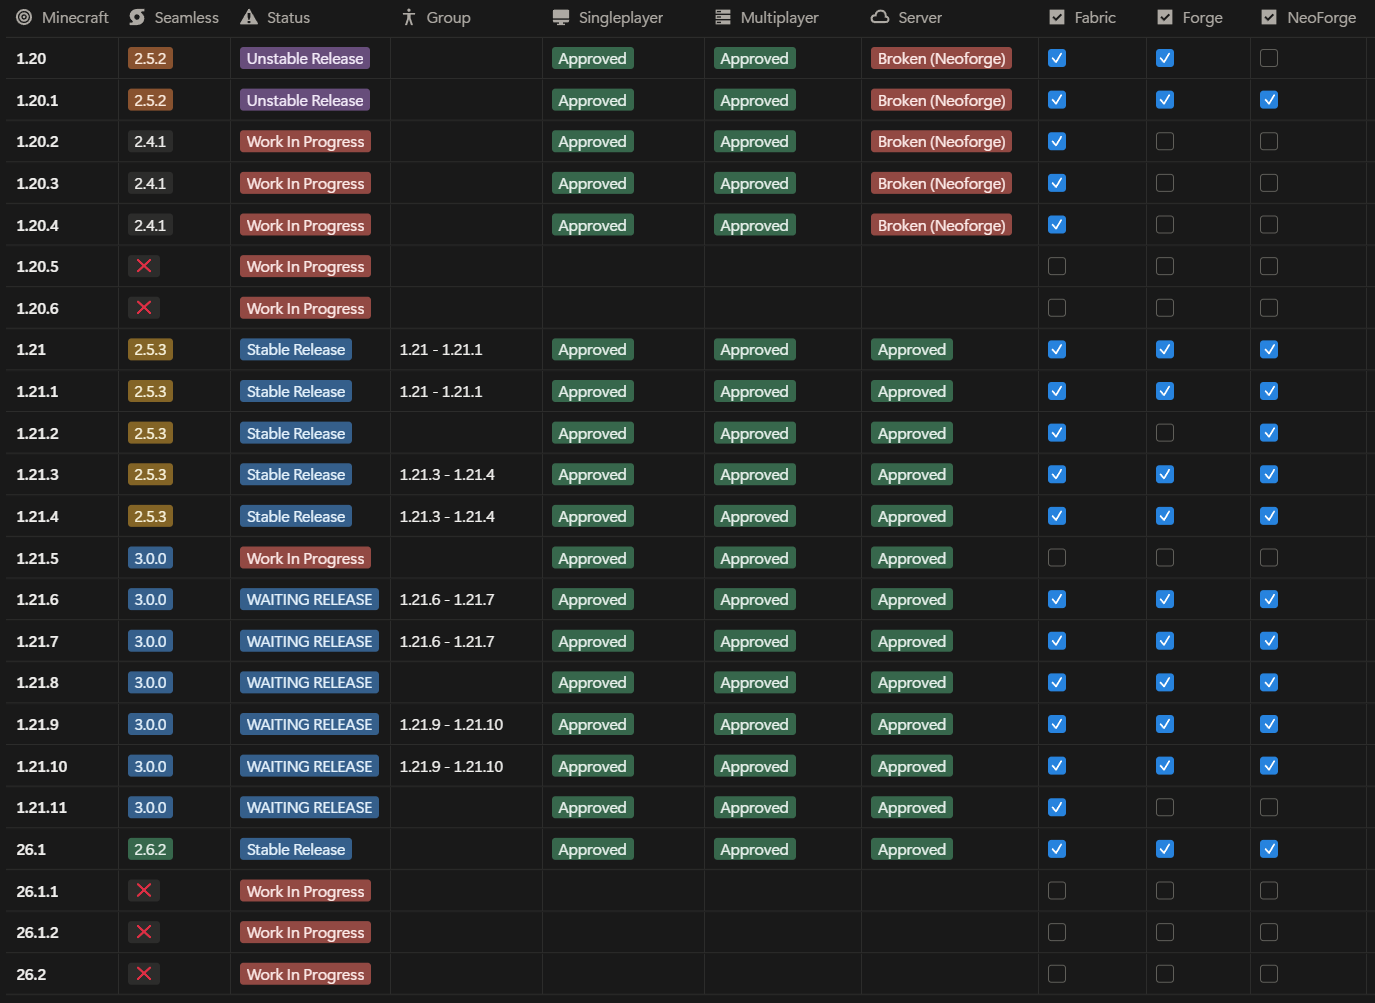Open the Seamless column header
1375x1003 pixels.
pos(174,17)
